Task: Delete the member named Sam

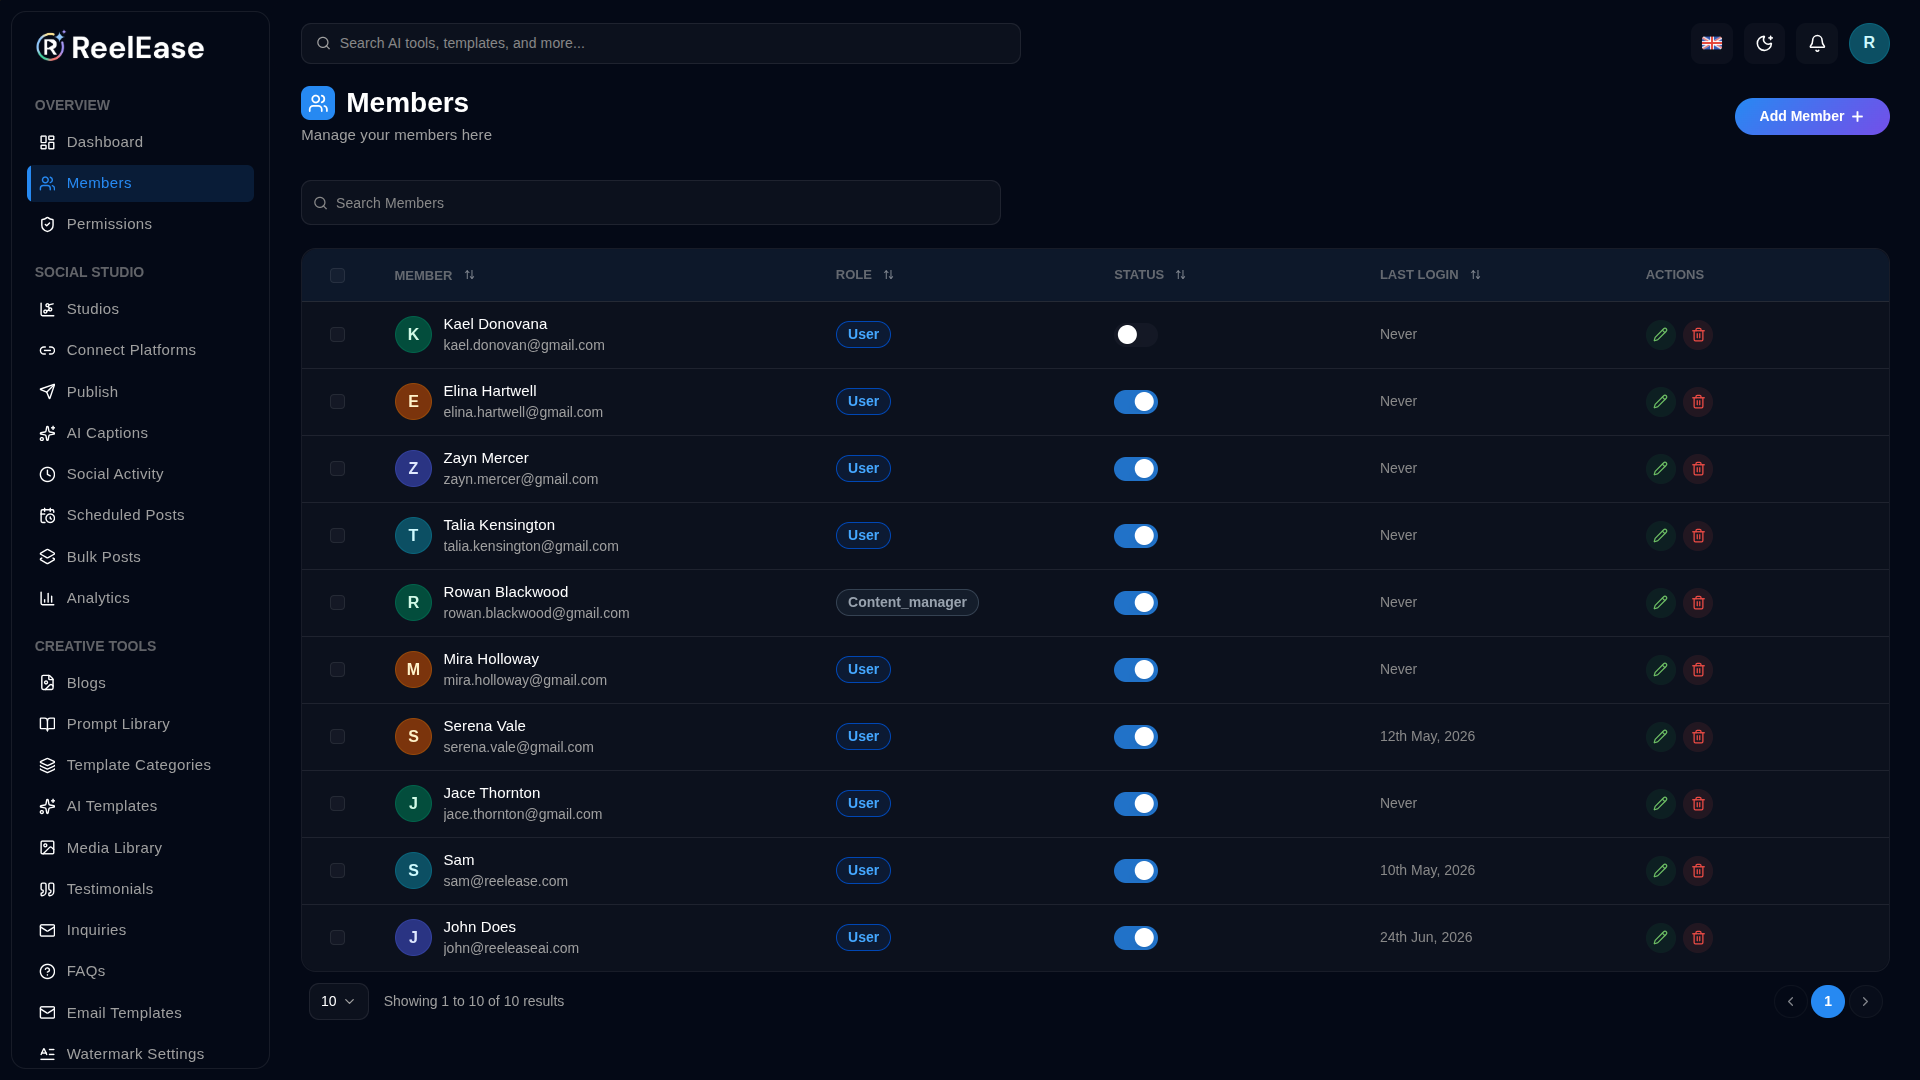Action: pos(1698,871)
